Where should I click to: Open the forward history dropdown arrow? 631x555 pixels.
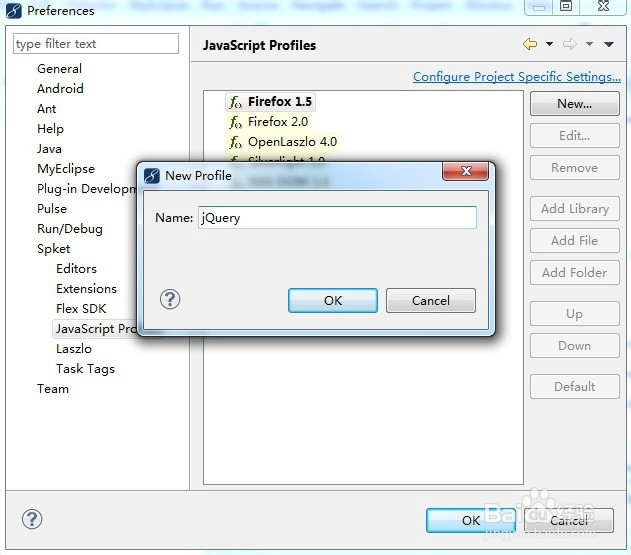(589, 44)
